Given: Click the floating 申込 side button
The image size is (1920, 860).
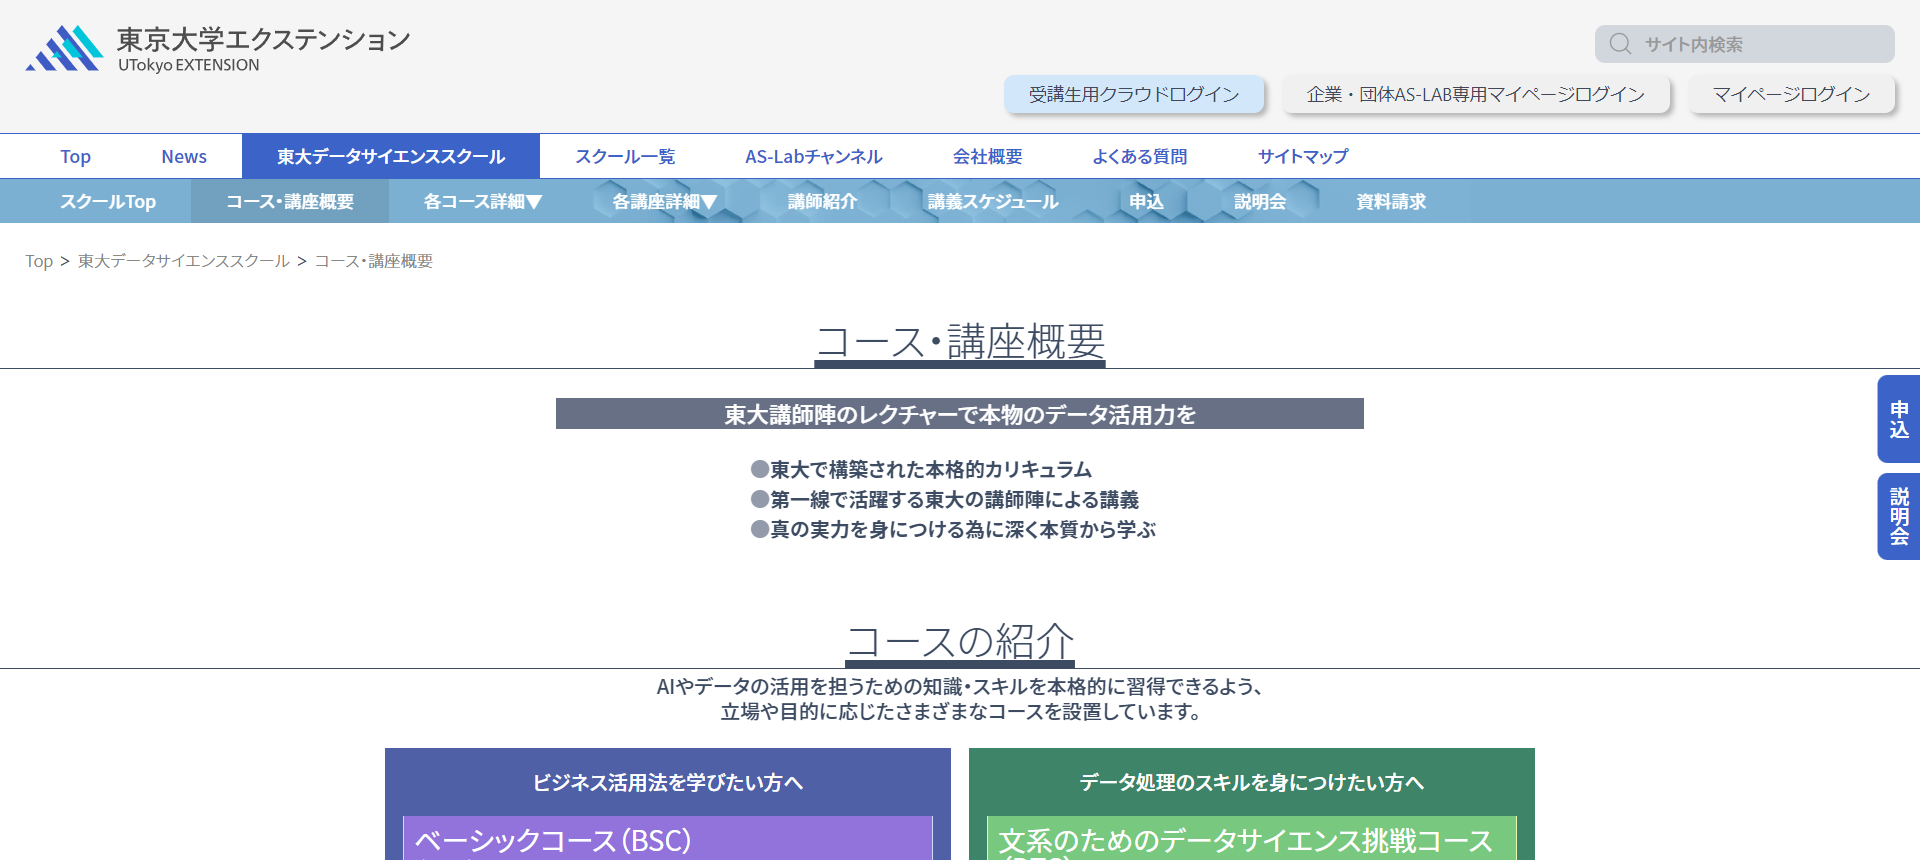Looking at the screenshot, I should [1899, 419].
